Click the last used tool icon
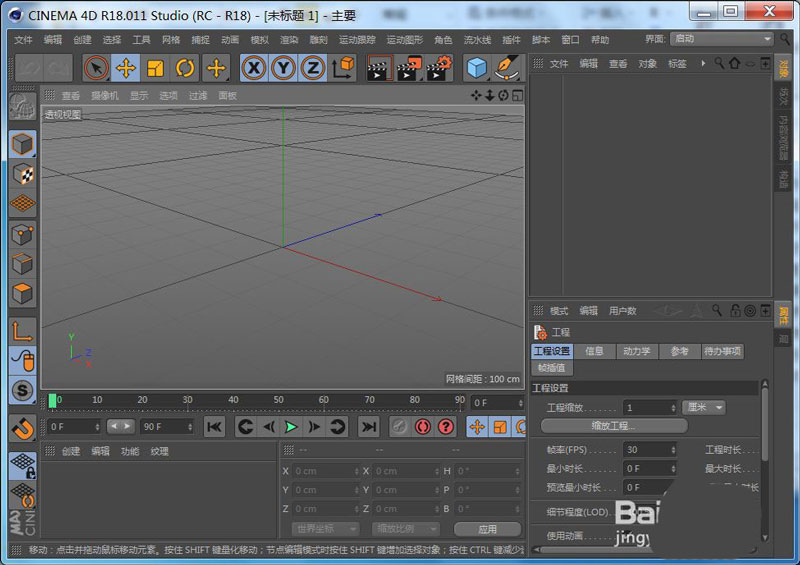 216,68
